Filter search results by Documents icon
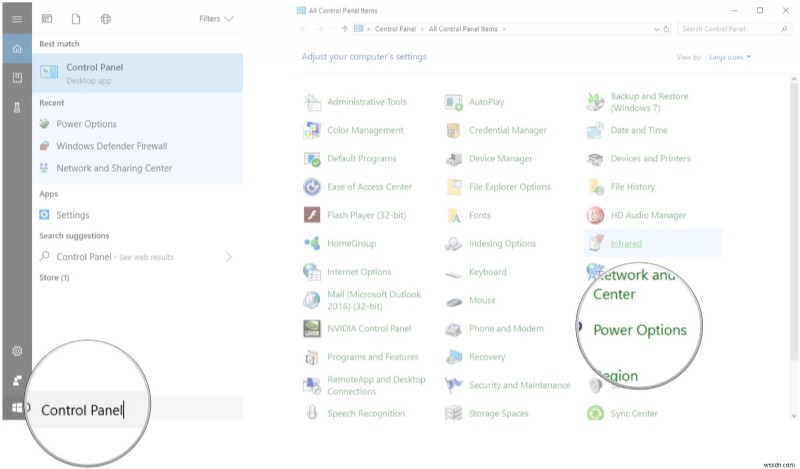Viewport: 800px width, 469px height. [76, 19]
